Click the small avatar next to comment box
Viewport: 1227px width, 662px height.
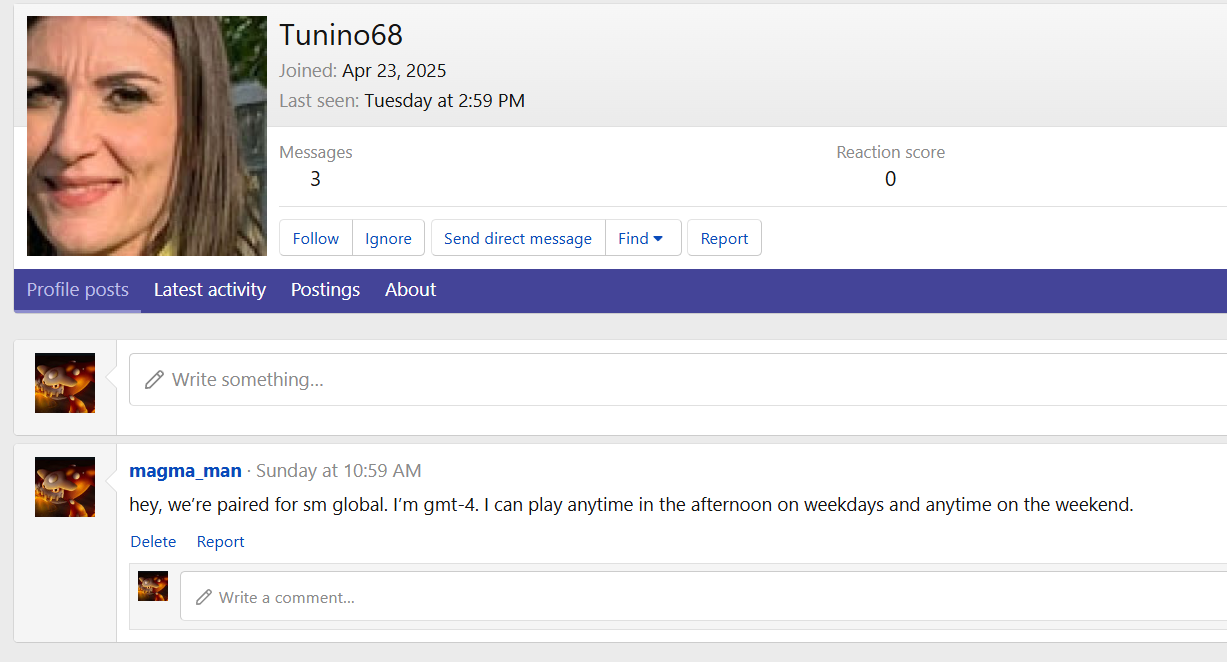(153, 586)
